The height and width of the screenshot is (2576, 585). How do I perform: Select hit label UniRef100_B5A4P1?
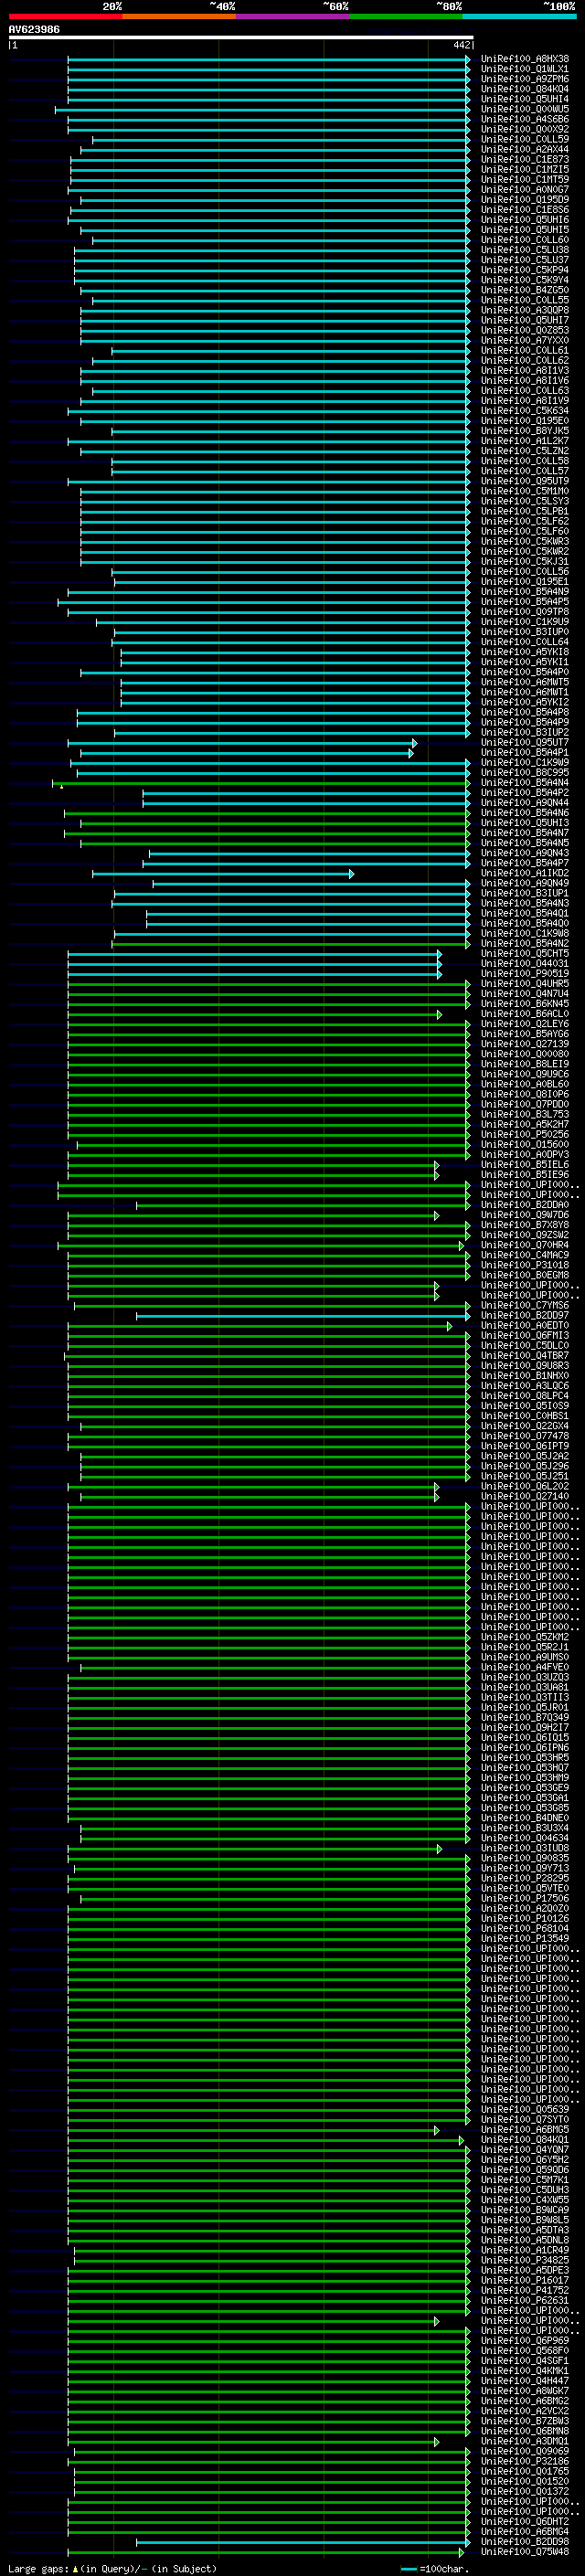(x=525, y=753)
